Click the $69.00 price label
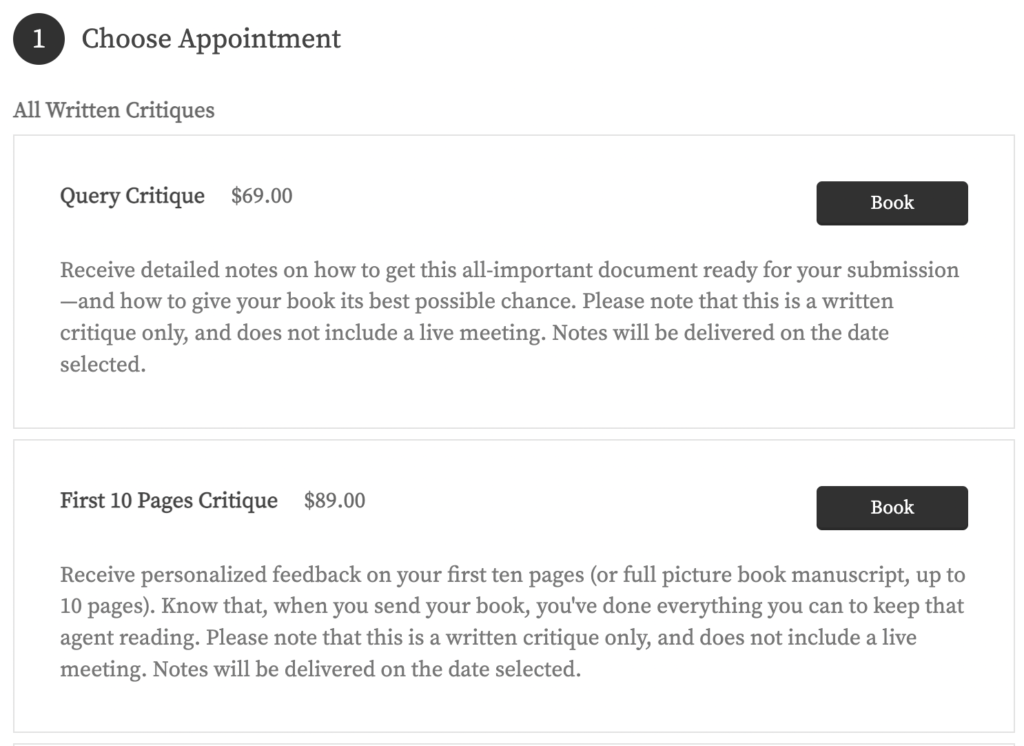Image resolution: width=1024 pixels, height=746 pixels. point(260,196)
